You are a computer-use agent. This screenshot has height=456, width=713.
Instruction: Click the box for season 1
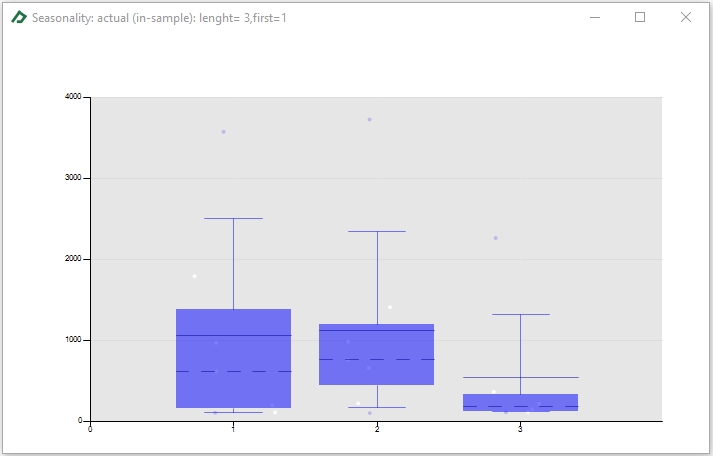(x=233, y=358)
